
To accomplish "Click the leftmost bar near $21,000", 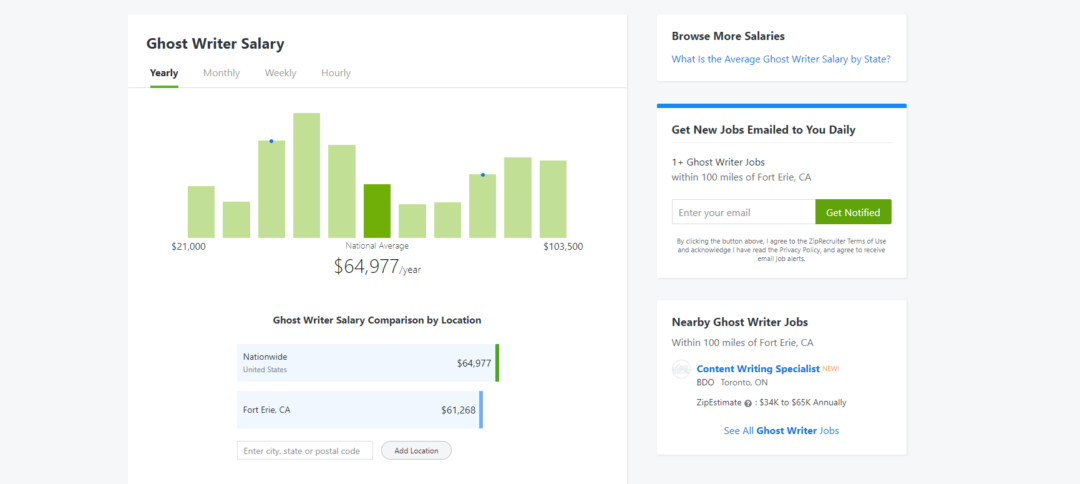I will coord(201,212).
